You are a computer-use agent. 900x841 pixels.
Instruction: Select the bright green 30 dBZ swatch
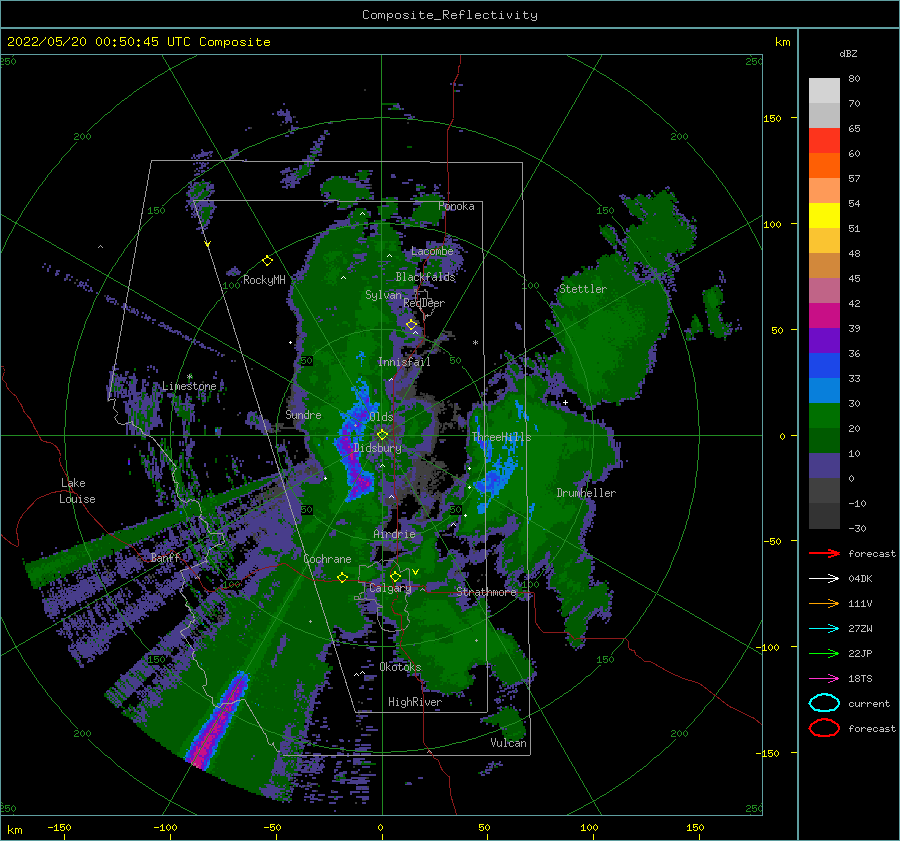[x=824, y=416]
